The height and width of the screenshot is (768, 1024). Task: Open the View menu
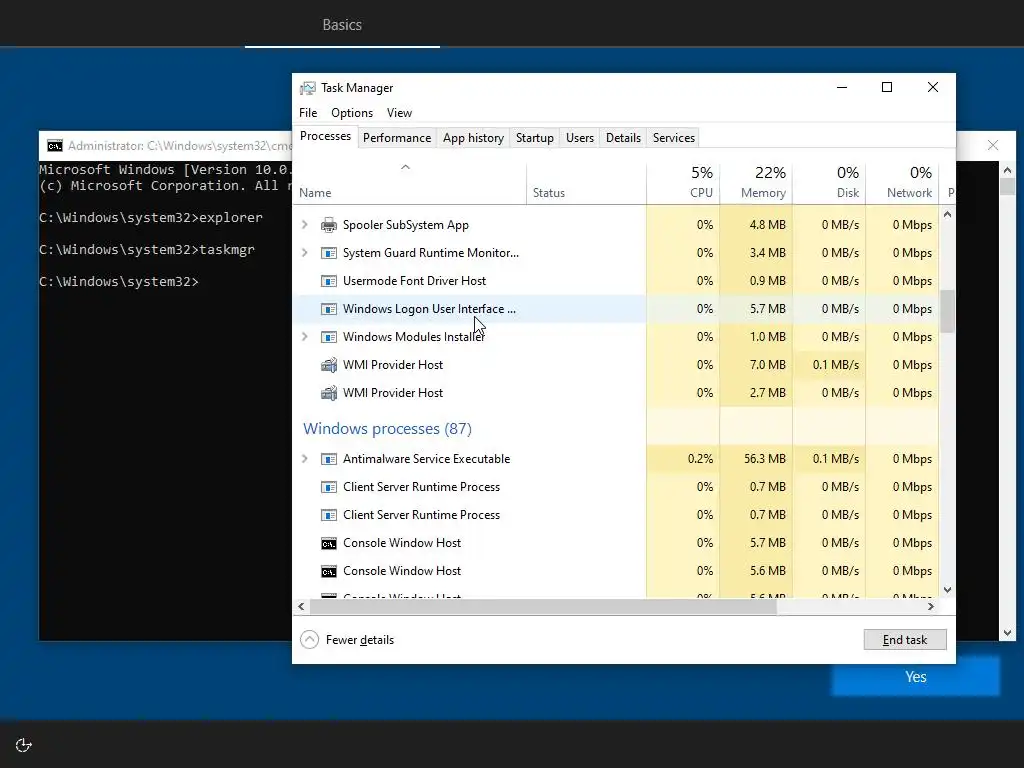[x=399, y=113]
